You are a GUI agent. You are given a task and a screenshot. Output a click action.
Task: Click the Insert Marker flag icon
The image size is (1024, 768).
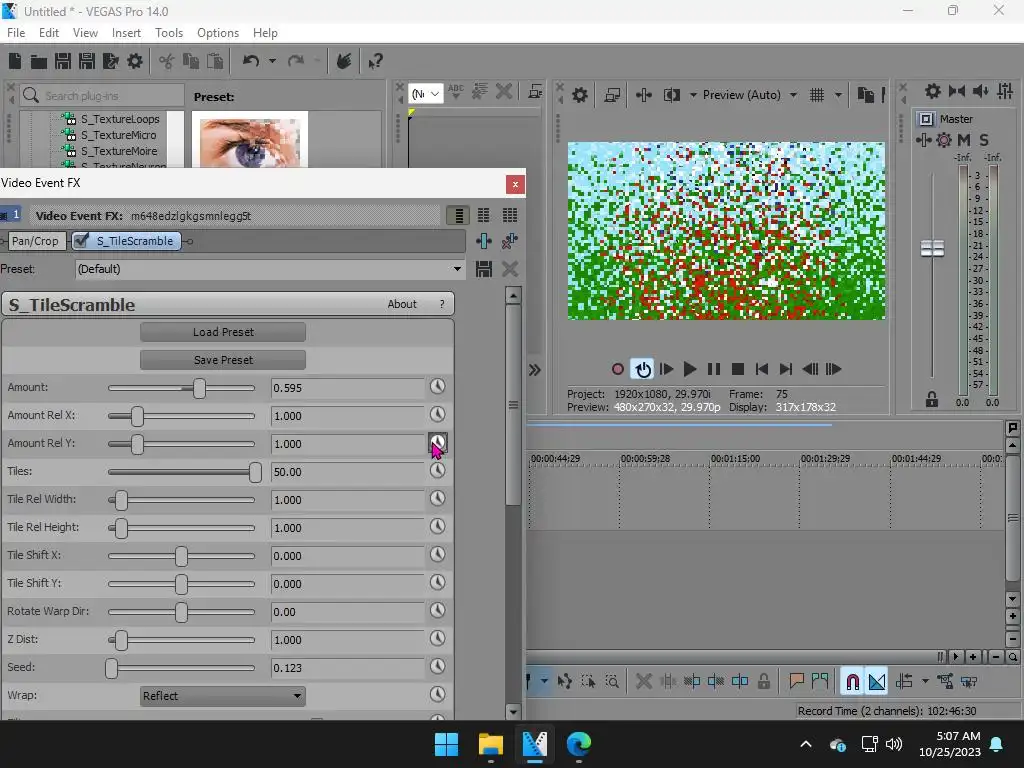click(796, 682)
